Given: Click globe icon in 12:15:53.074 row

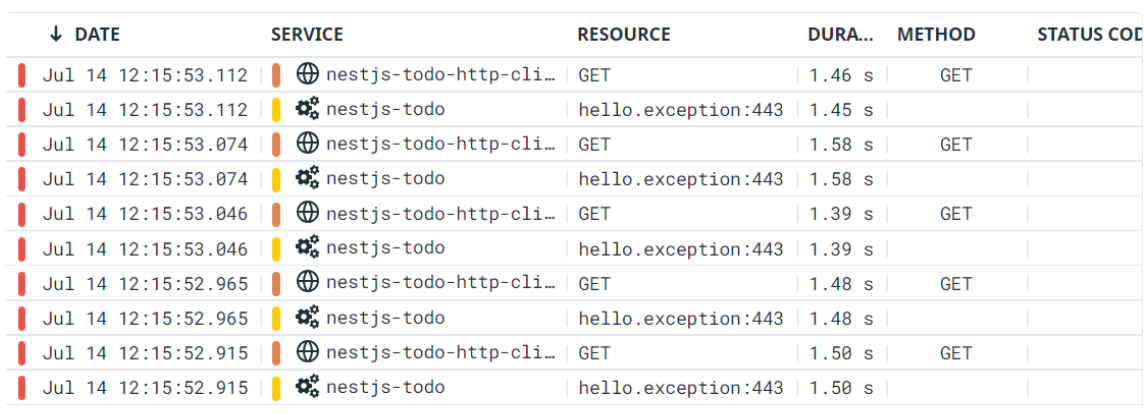Looking at the screenshot, I should [x=308, y=143].
